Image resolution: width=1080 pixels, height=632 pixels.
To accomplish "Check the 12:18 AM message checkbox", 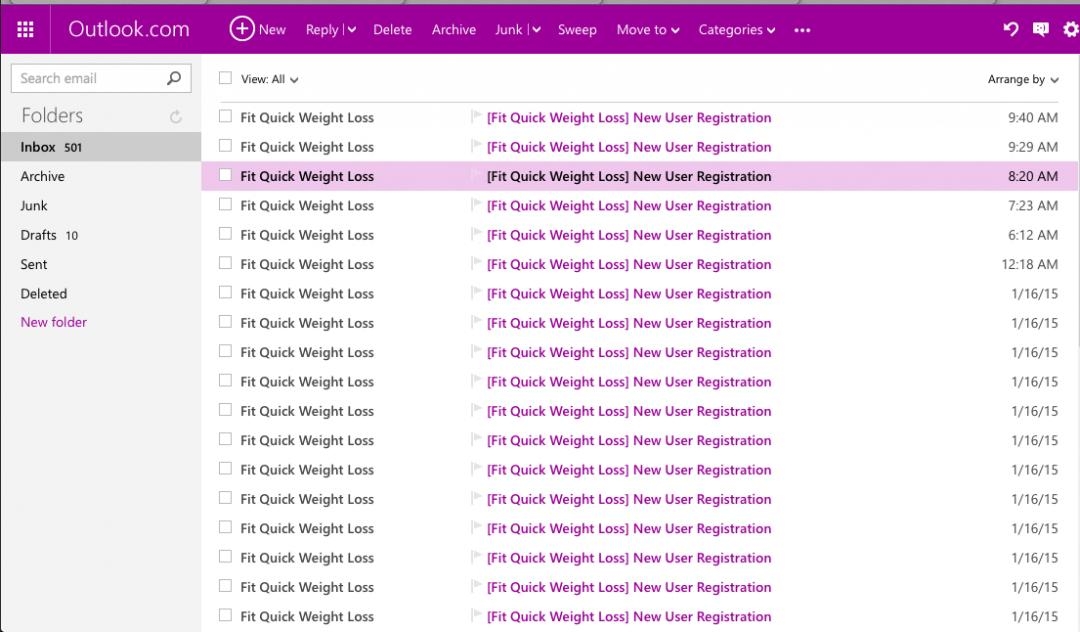I will [x=225, y=263].
